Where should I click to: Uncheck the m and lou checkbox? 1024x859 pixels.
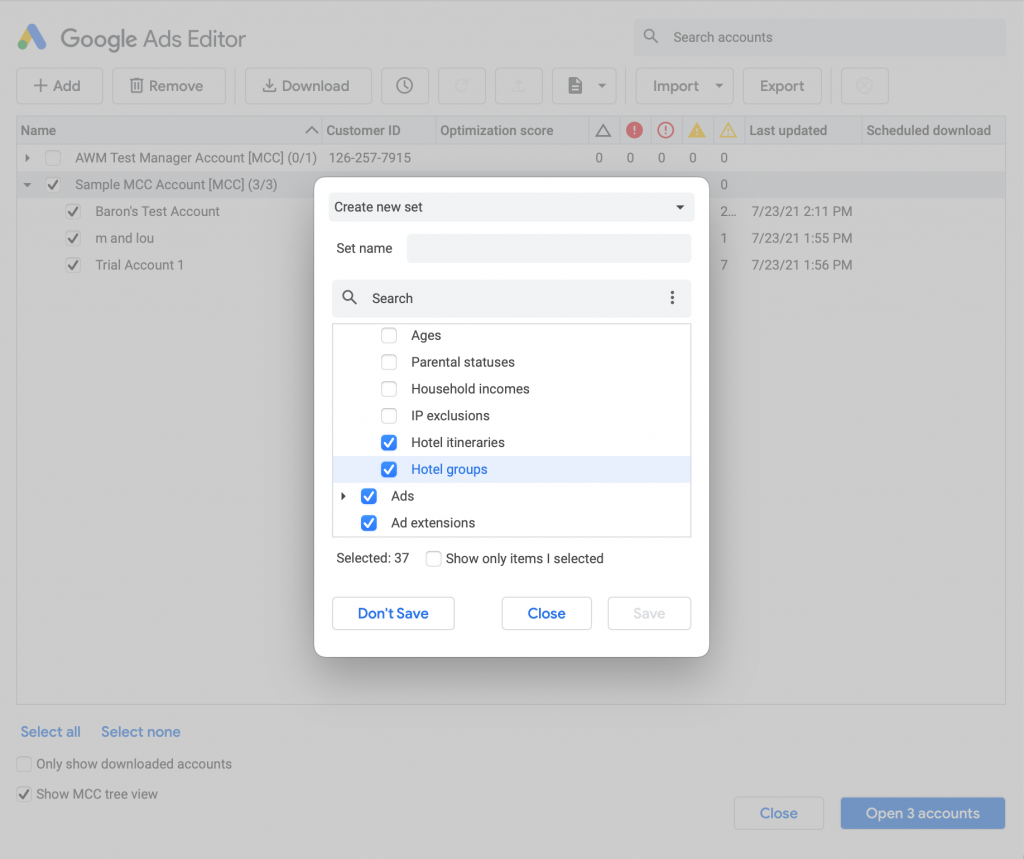click(x=73, y=238)
